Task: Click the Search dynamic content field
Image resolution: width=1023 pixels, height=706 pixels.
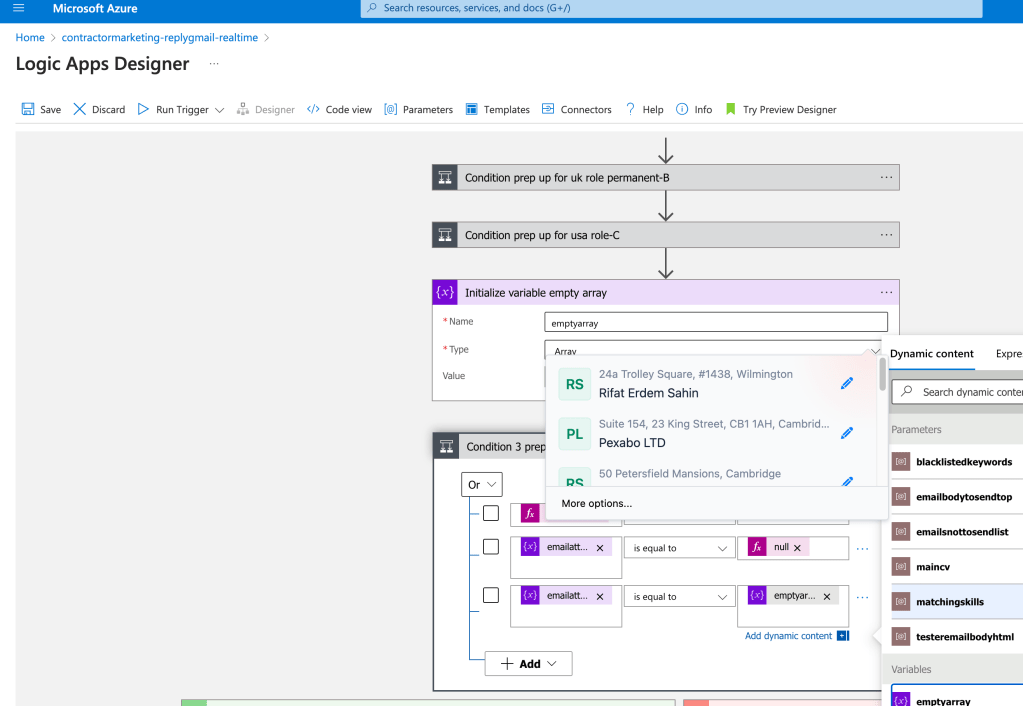Action: (958, 391)
